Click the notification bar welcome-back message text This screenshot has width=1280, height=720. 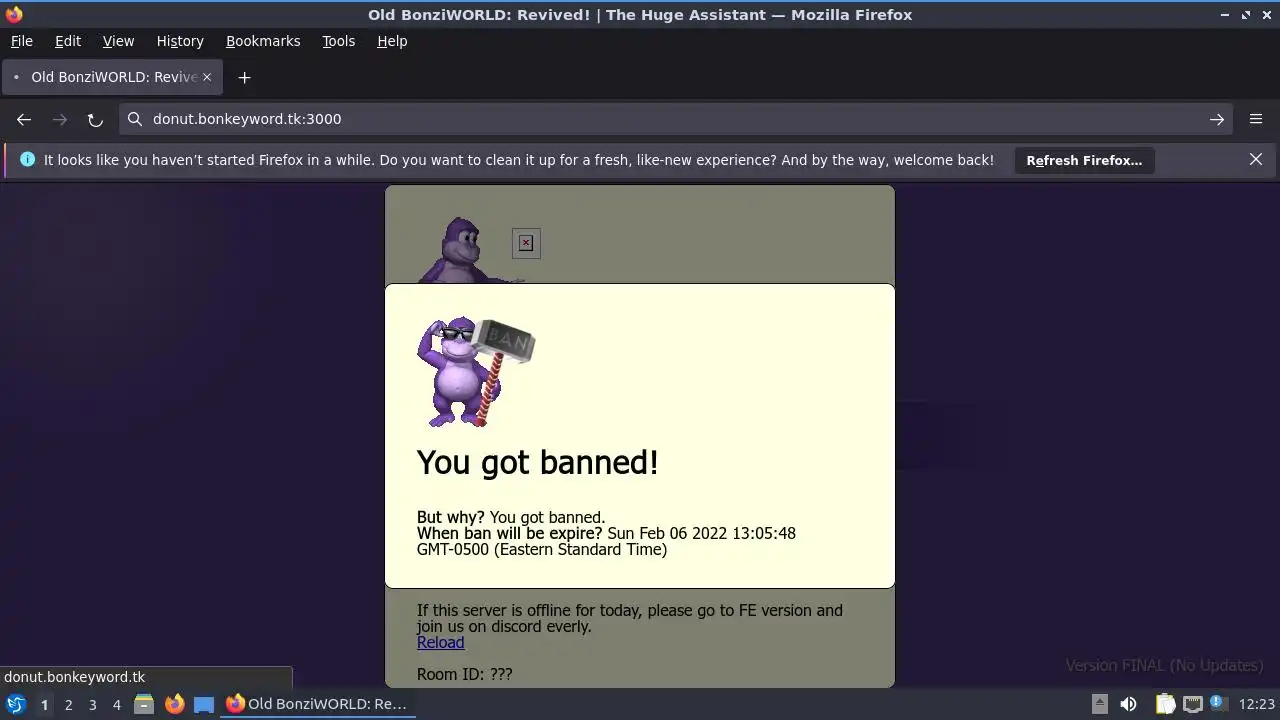click(x=519, y=160)
